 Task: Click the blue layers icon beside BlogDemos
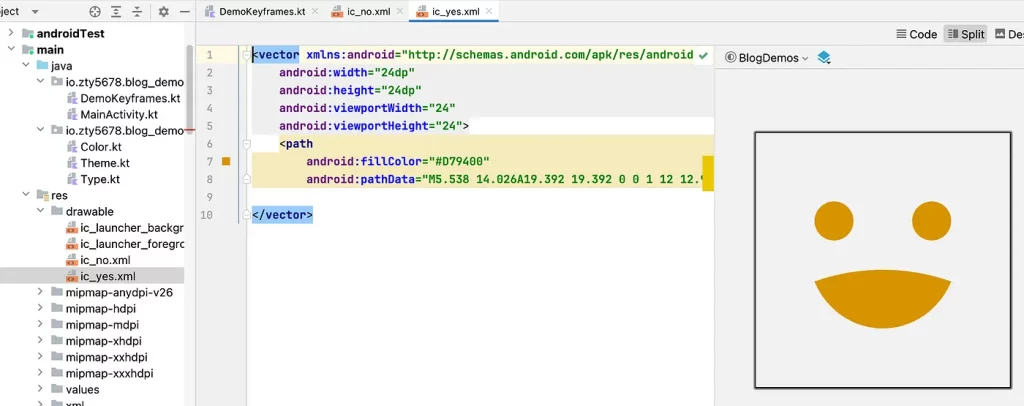824,58
